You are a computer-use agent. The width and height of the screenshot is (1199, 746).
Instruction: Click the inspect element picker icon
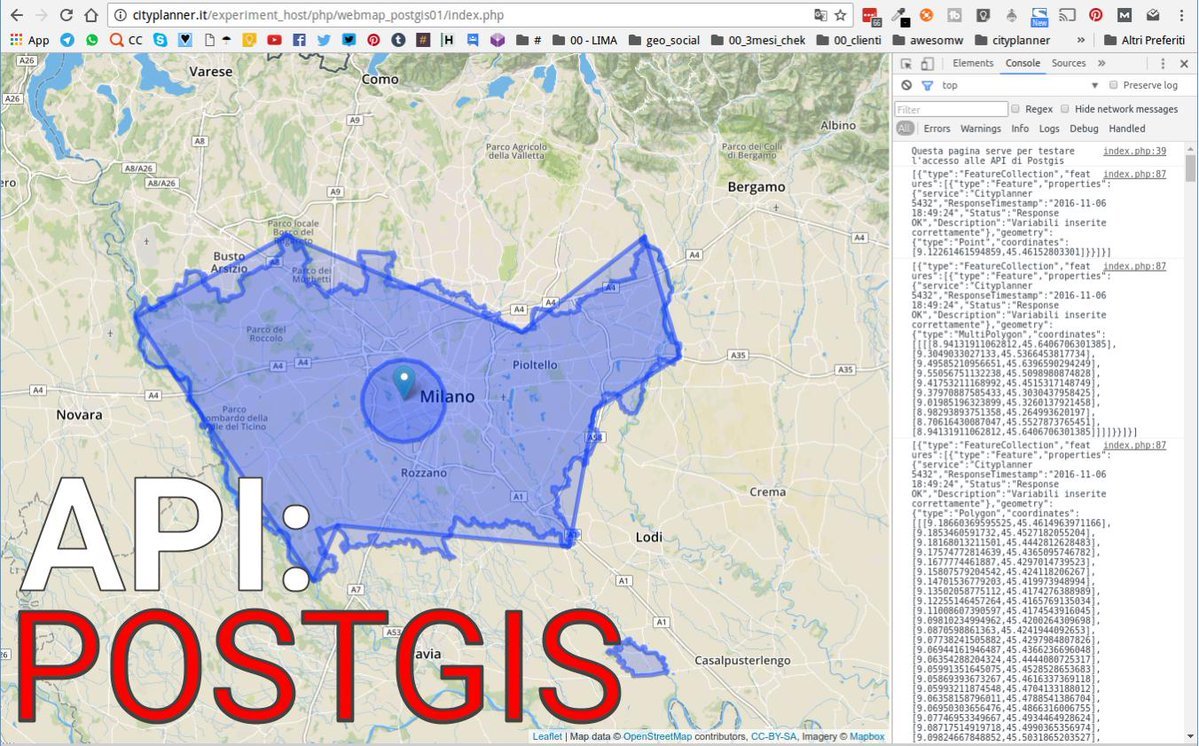click(x=907, y=64)
